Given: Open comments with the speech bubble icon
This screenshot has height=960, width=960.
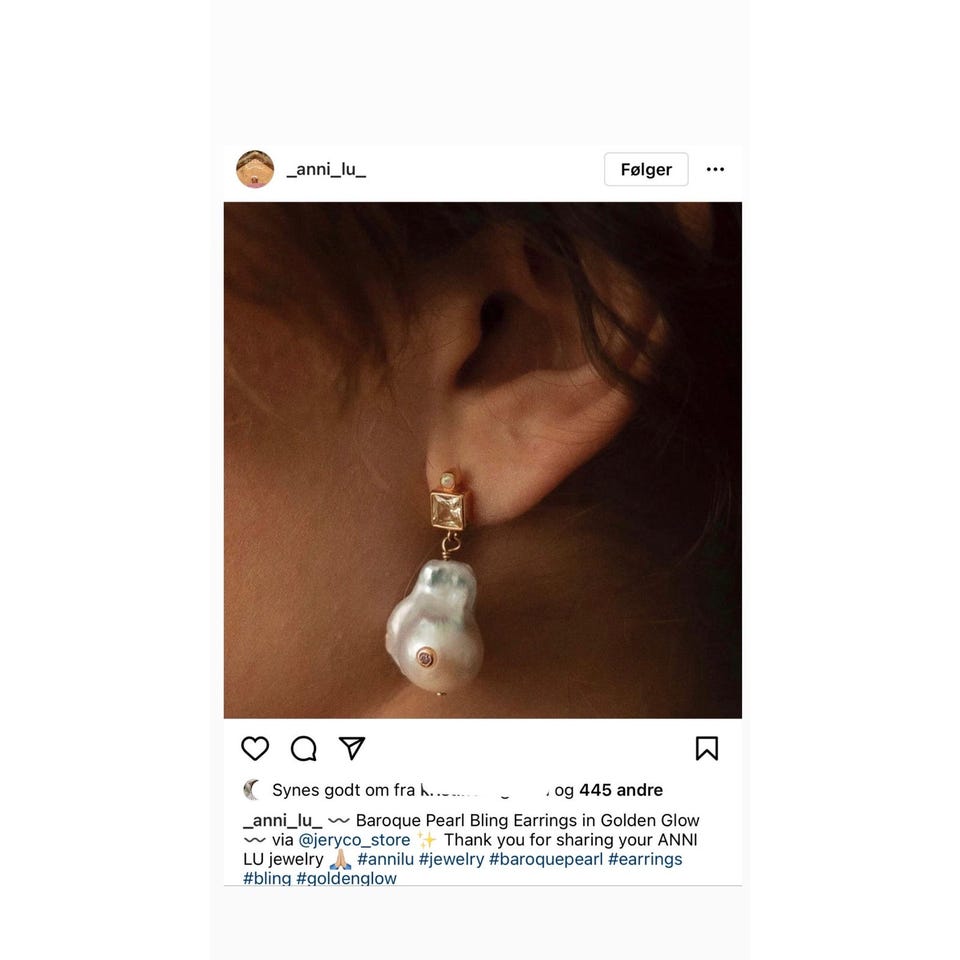Looking at the screenshot, I should [304, 748].
